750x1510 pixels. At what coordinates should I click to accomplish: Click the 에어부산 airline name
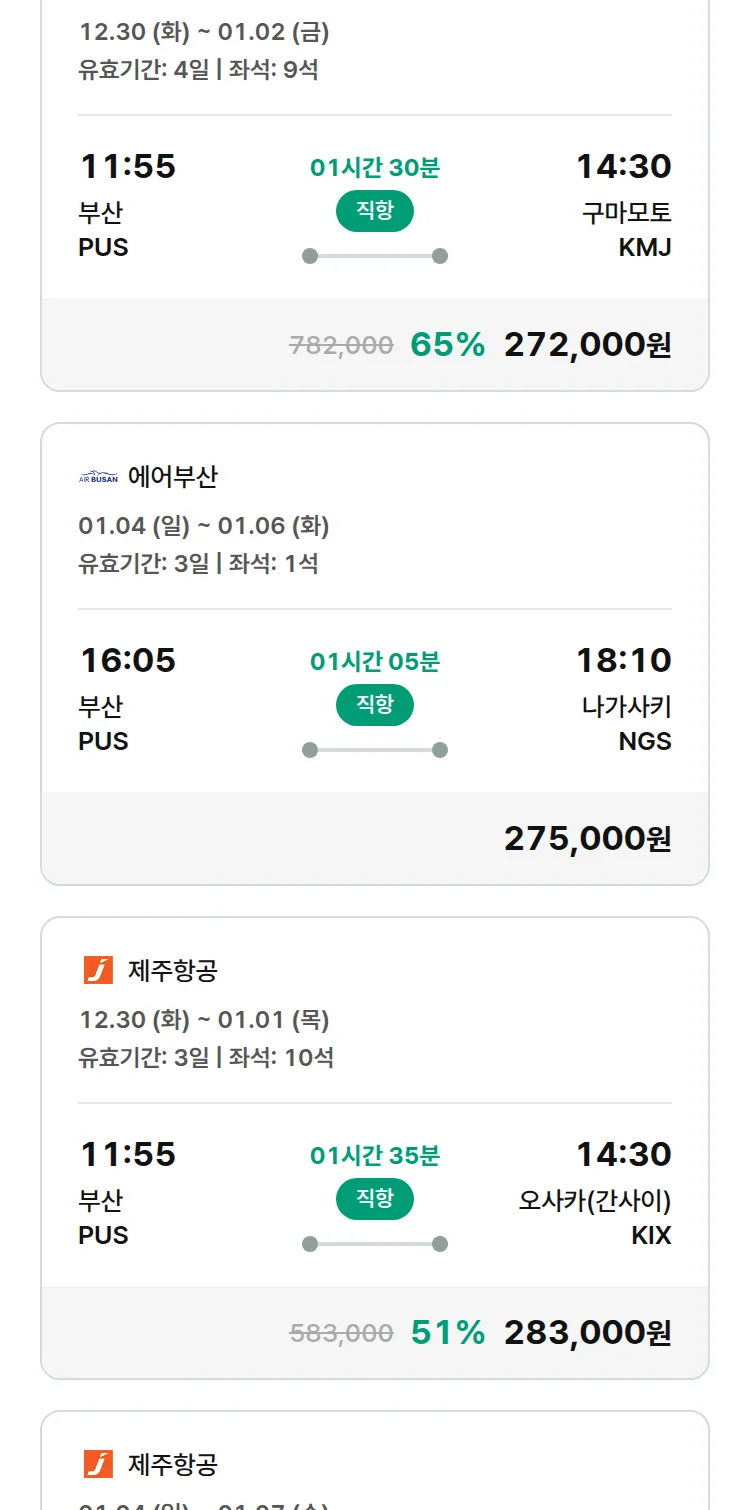[x=173, y=477]
